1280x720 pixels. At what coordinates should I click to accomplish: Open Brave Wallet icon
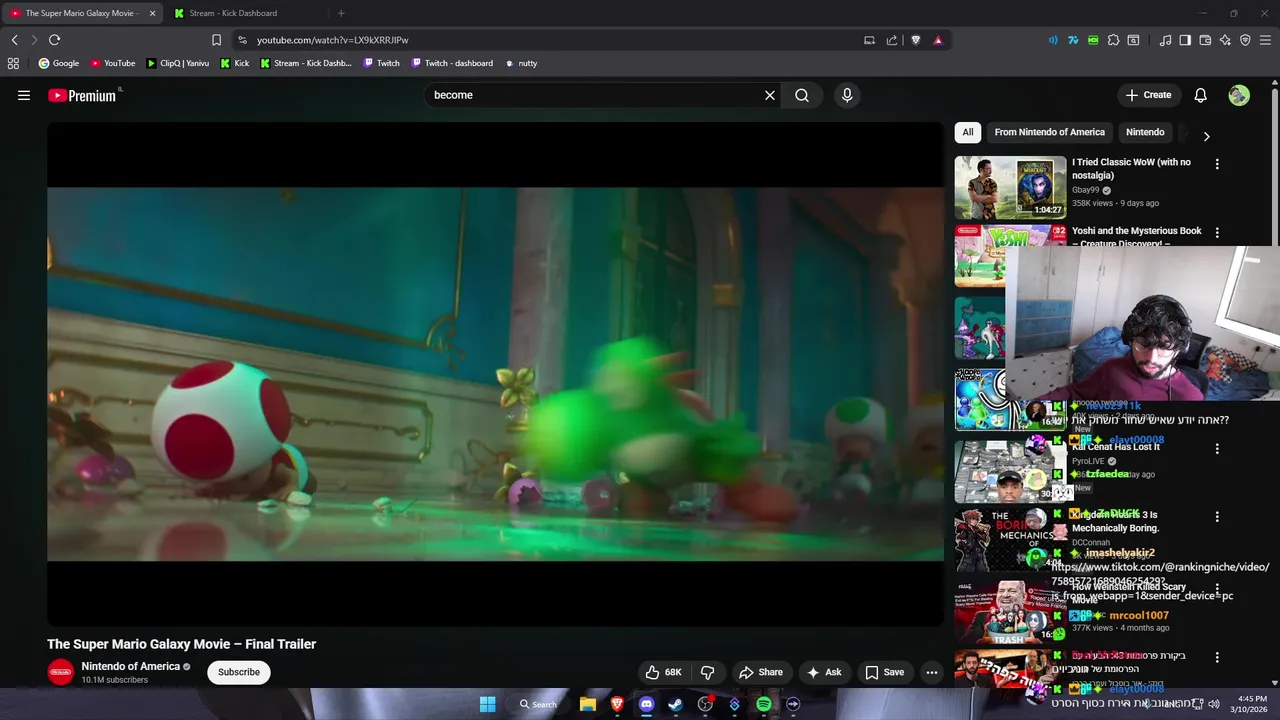pyautogui.click(x=1205, y=40)
